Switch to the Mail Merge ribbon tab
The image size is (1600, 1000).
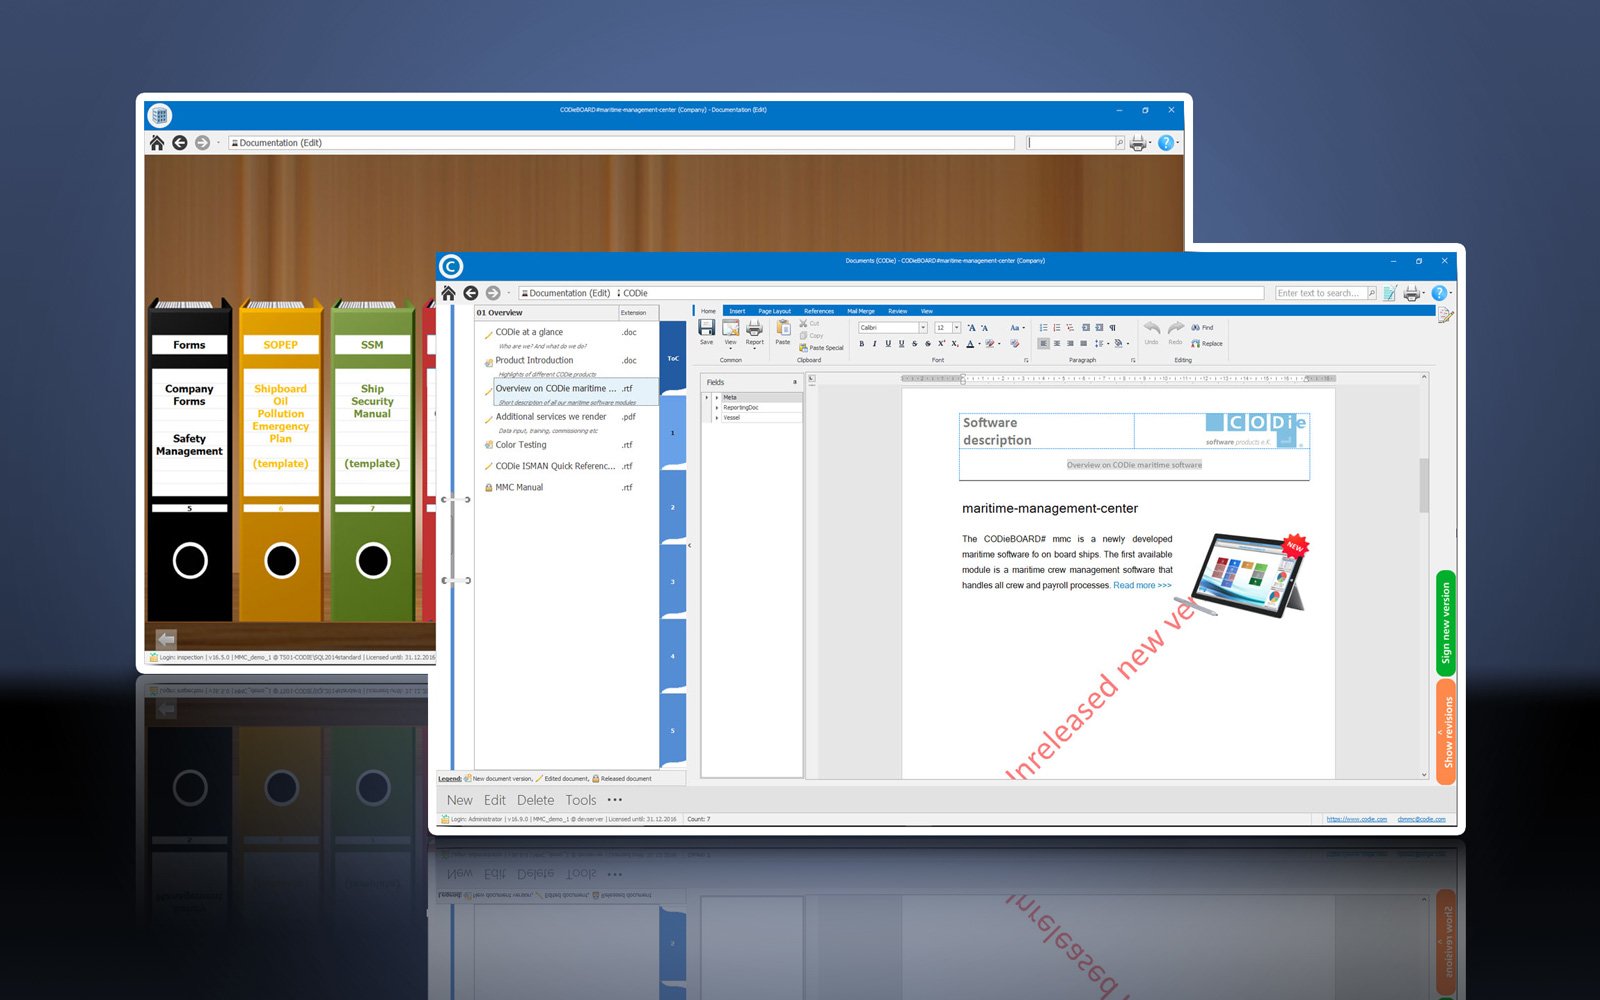tap(861, 311)
